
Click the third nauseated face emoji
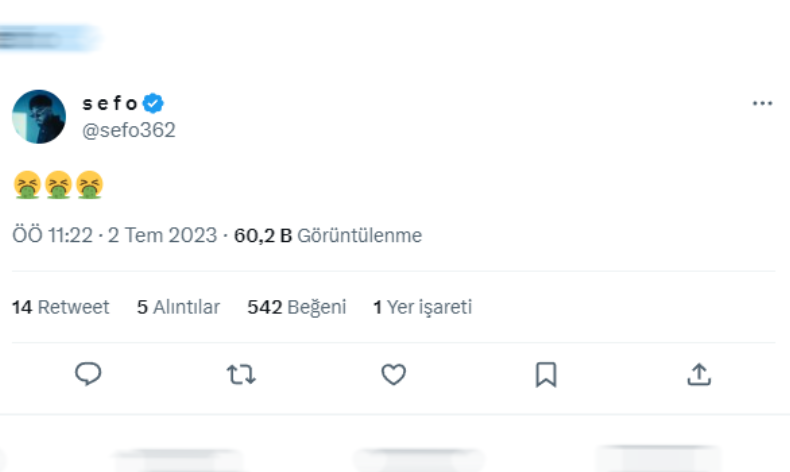pos(90,184)
